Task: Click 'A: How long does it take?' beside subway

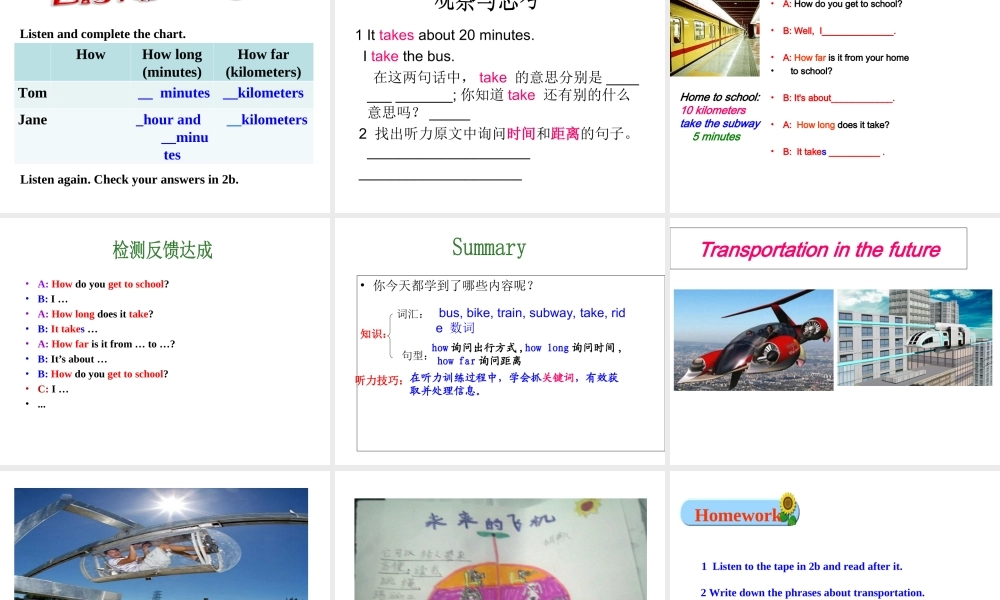Action: pyautogui.click(x=836, y=125)
